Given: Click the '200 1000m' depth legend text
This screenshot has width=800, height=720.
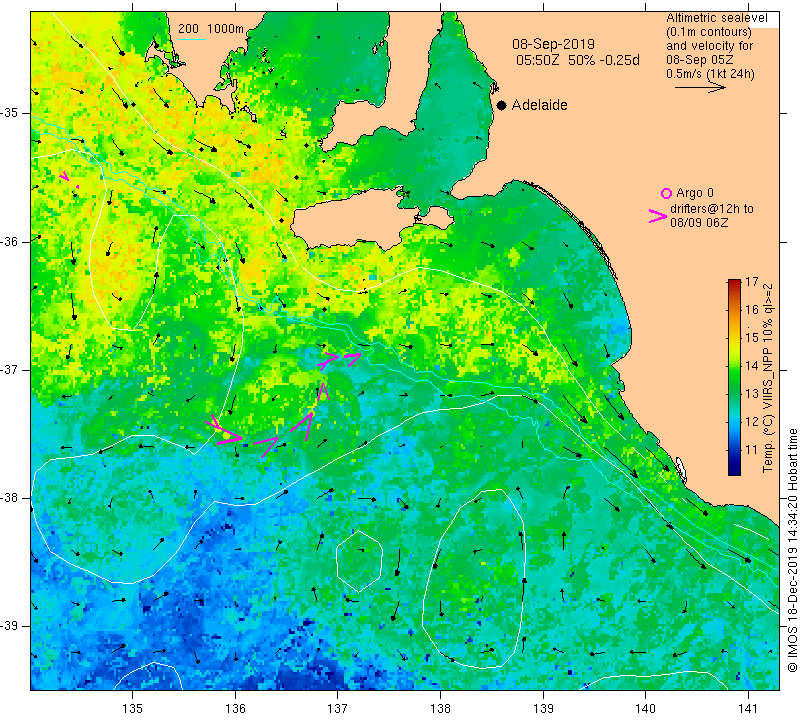Looking at the screenshot, I should point(211,29).
